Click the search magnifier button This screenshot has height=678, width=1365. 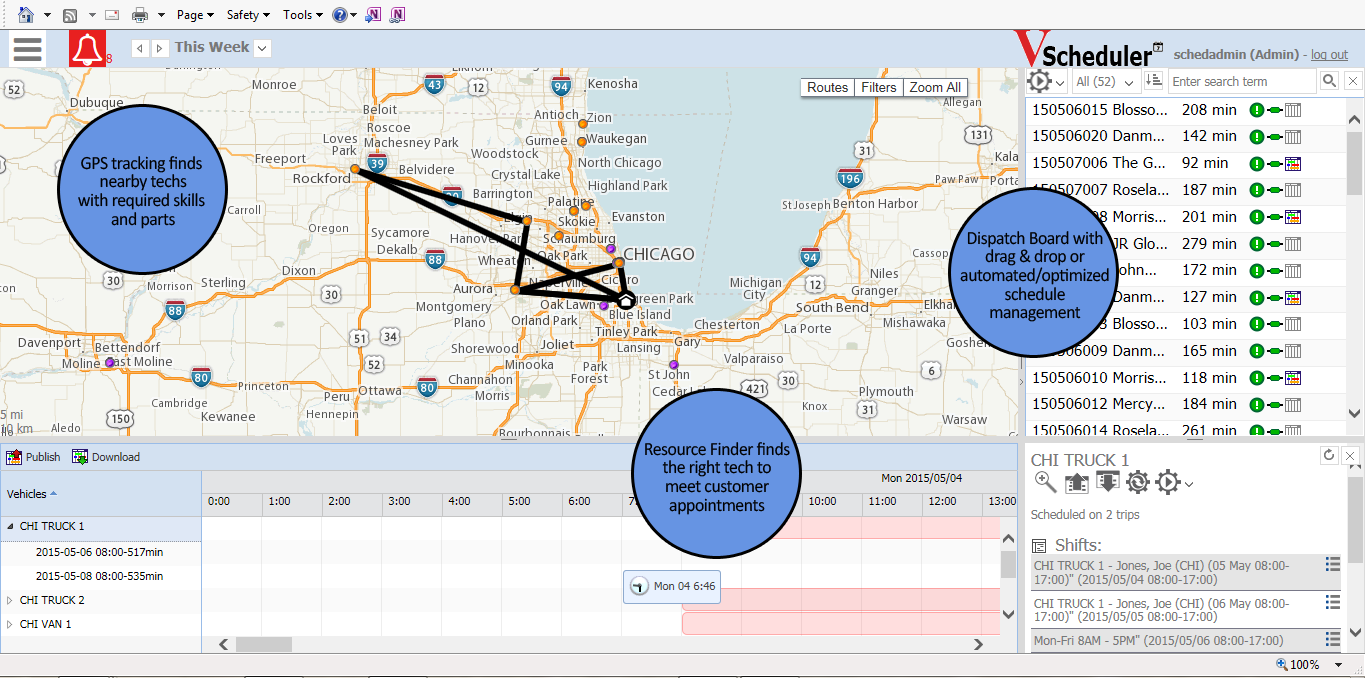pos(1329,81)
